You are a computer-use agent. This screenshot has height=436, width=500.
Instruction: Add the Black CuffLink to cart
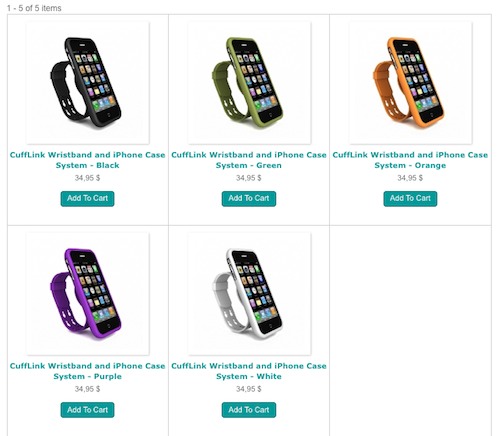[87, 199]
